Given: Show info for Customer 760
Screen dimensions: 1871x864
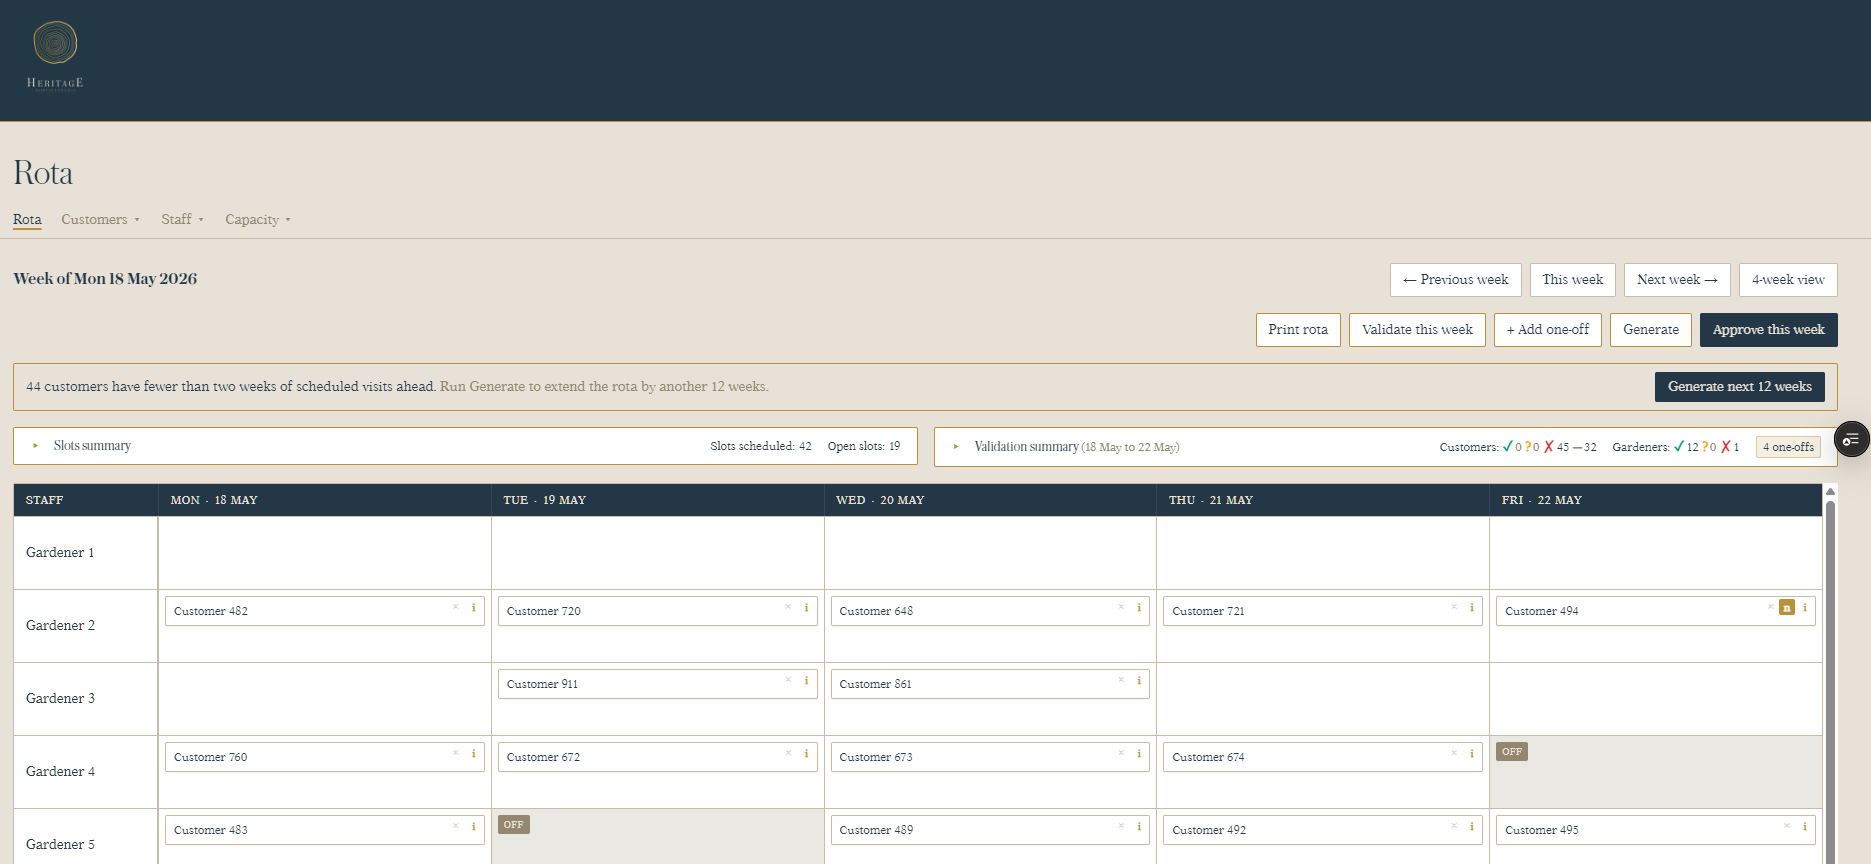Looking at the screenshot, I should pyautogui.click(x=474, y=754).
